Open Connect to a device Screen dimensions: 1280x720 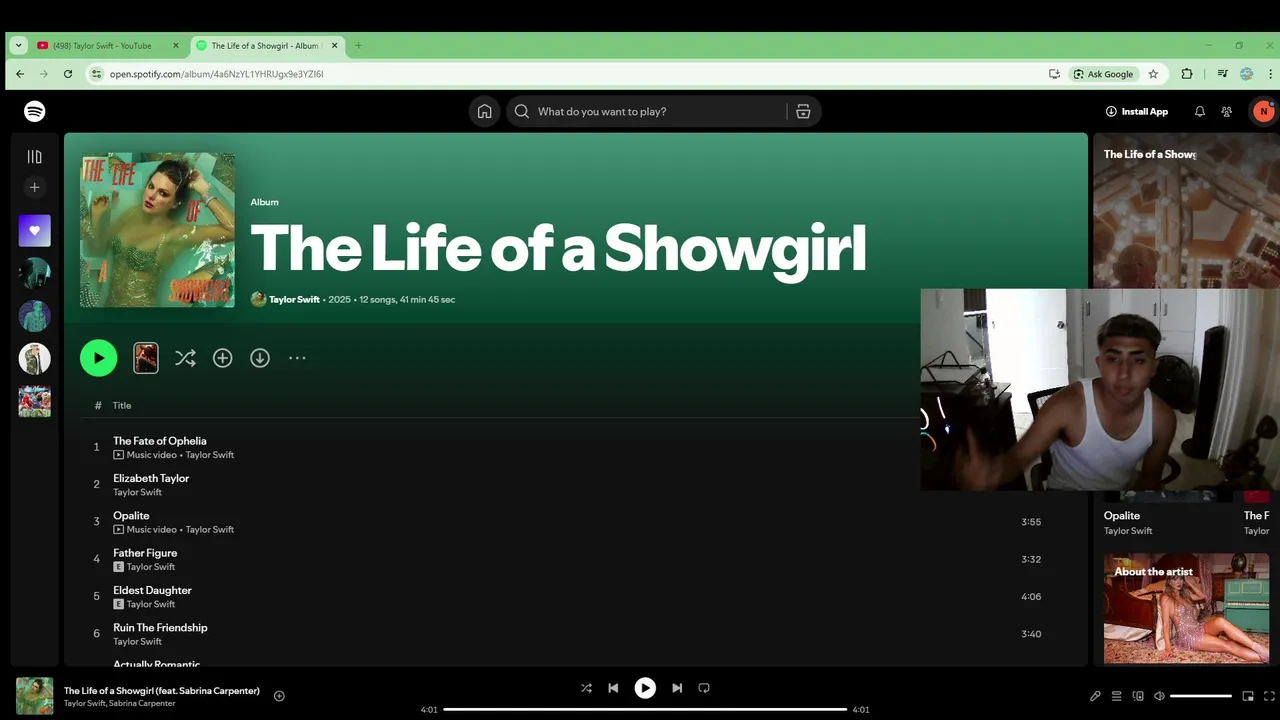[x=1138, y=696]
